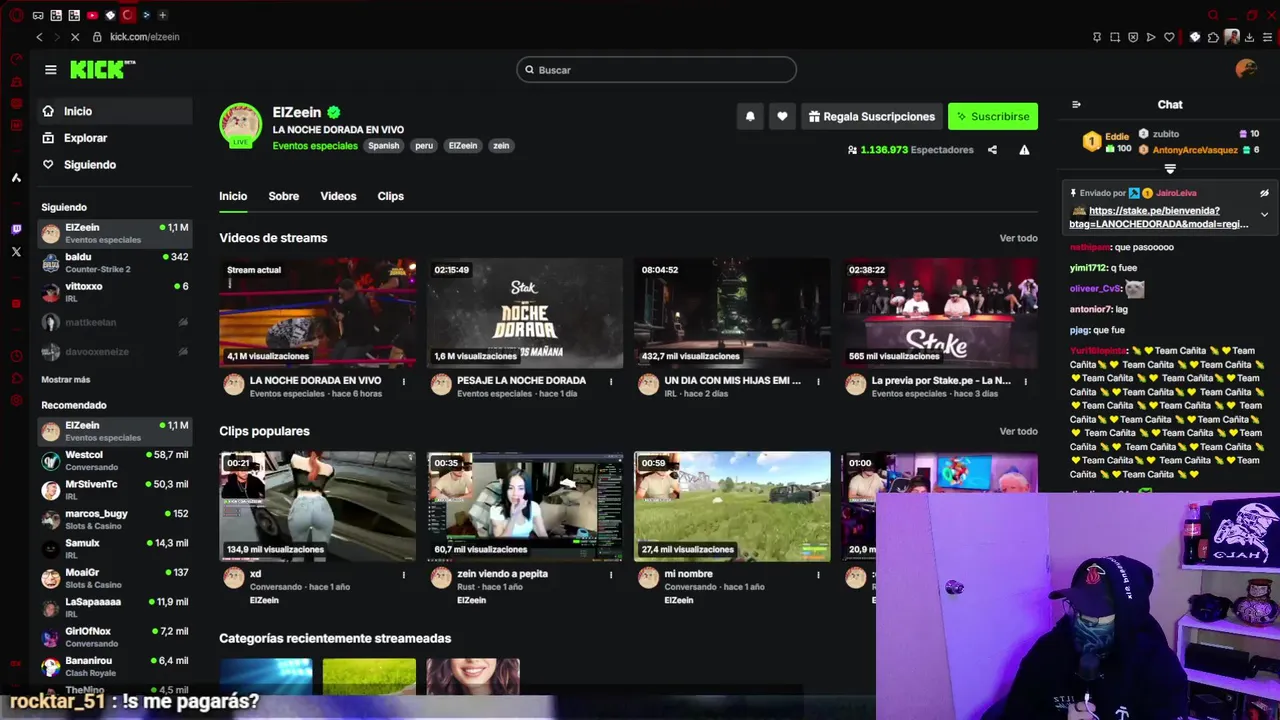Click the green Suscribirse button
Image resolution: width=1280 pixels, height=720 pixels.
coord(993,116)
